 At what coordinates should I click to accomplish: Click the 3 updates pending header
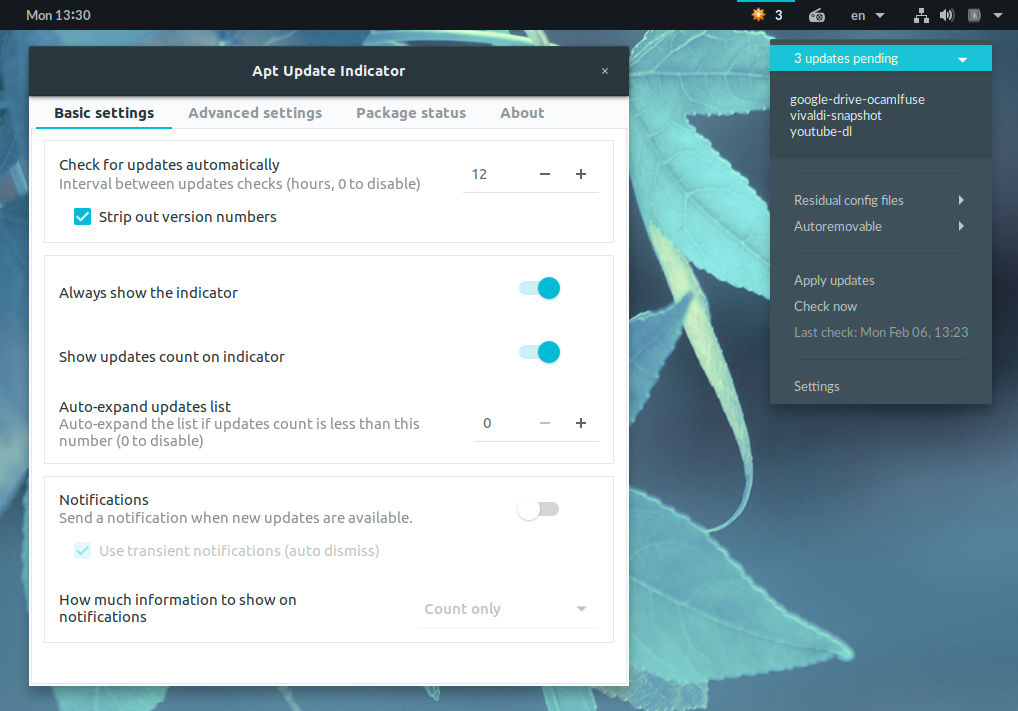[880, 58]
